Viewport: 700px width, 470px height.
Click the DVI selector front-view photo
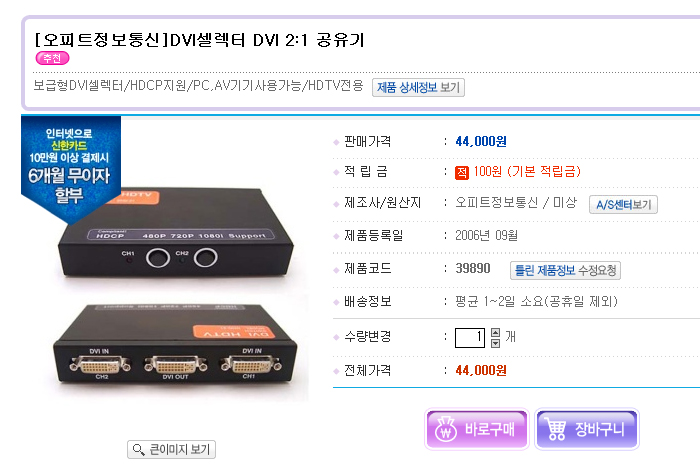click(176, 234)
